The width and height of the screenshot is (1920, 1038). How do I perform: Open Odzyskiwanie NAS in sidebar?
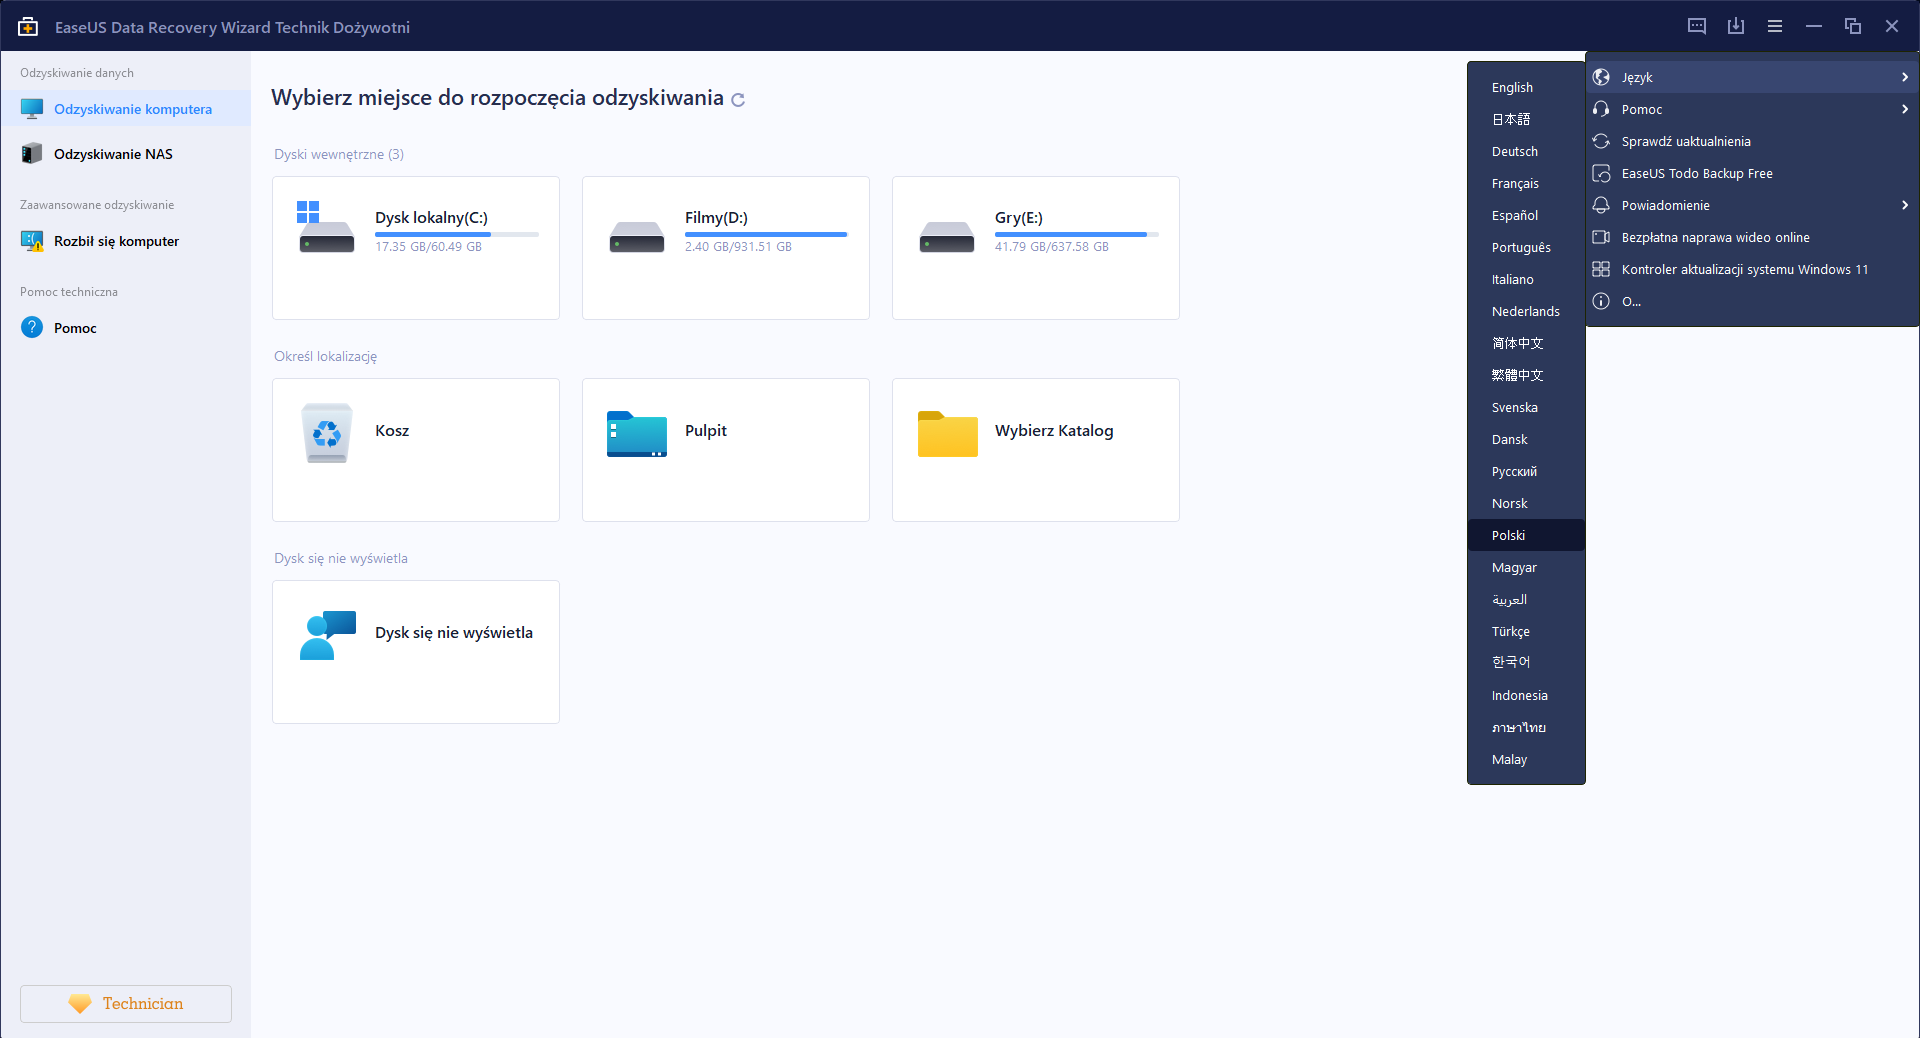125,154
